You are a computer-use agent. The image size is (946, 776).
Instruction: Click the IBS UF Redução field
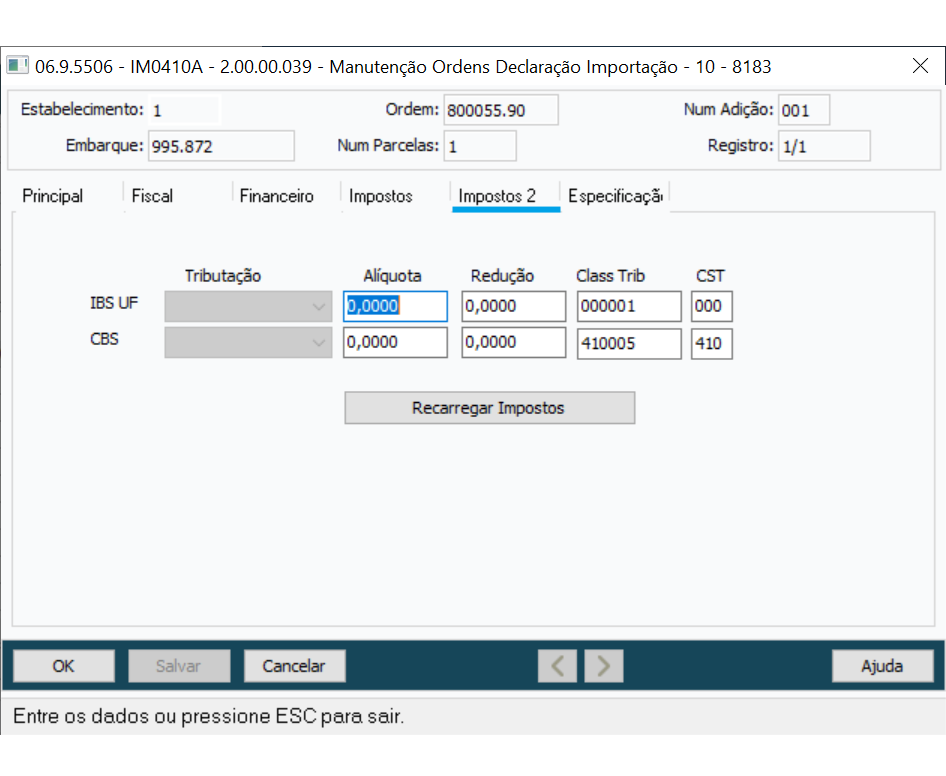pyautogui.click(x=513, y=307)
